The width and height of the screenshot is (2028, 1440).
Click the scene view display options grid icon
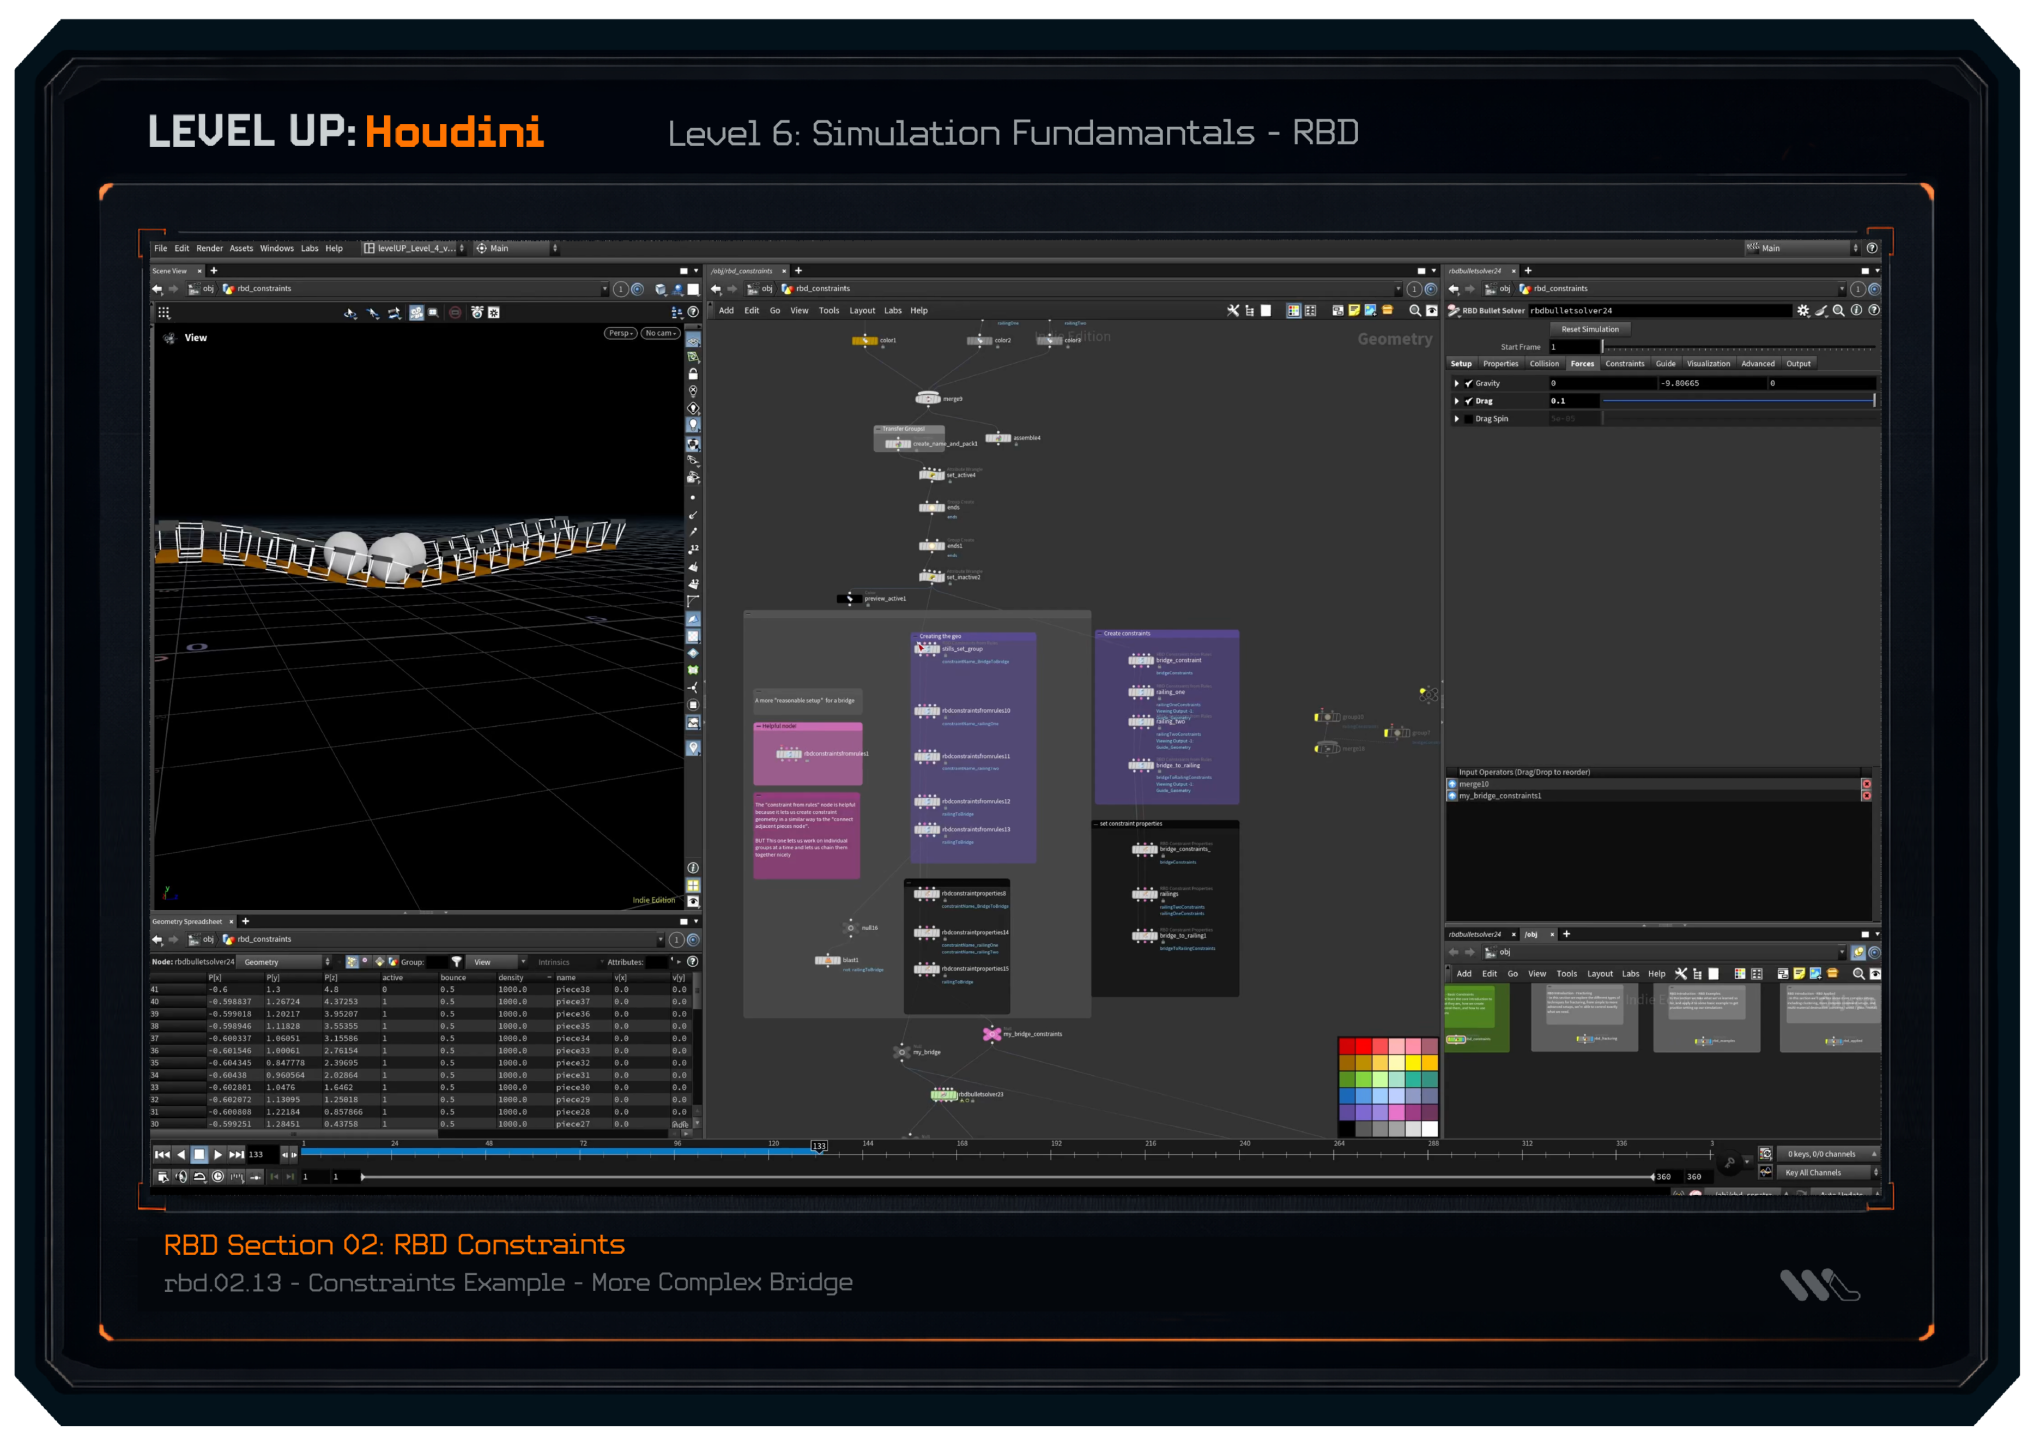[x=164, y=313]
